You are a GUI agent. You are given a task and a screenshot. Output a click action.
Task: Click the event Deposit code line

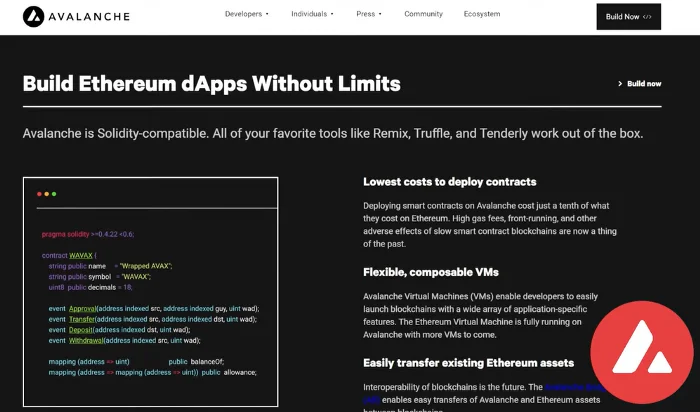119,330
